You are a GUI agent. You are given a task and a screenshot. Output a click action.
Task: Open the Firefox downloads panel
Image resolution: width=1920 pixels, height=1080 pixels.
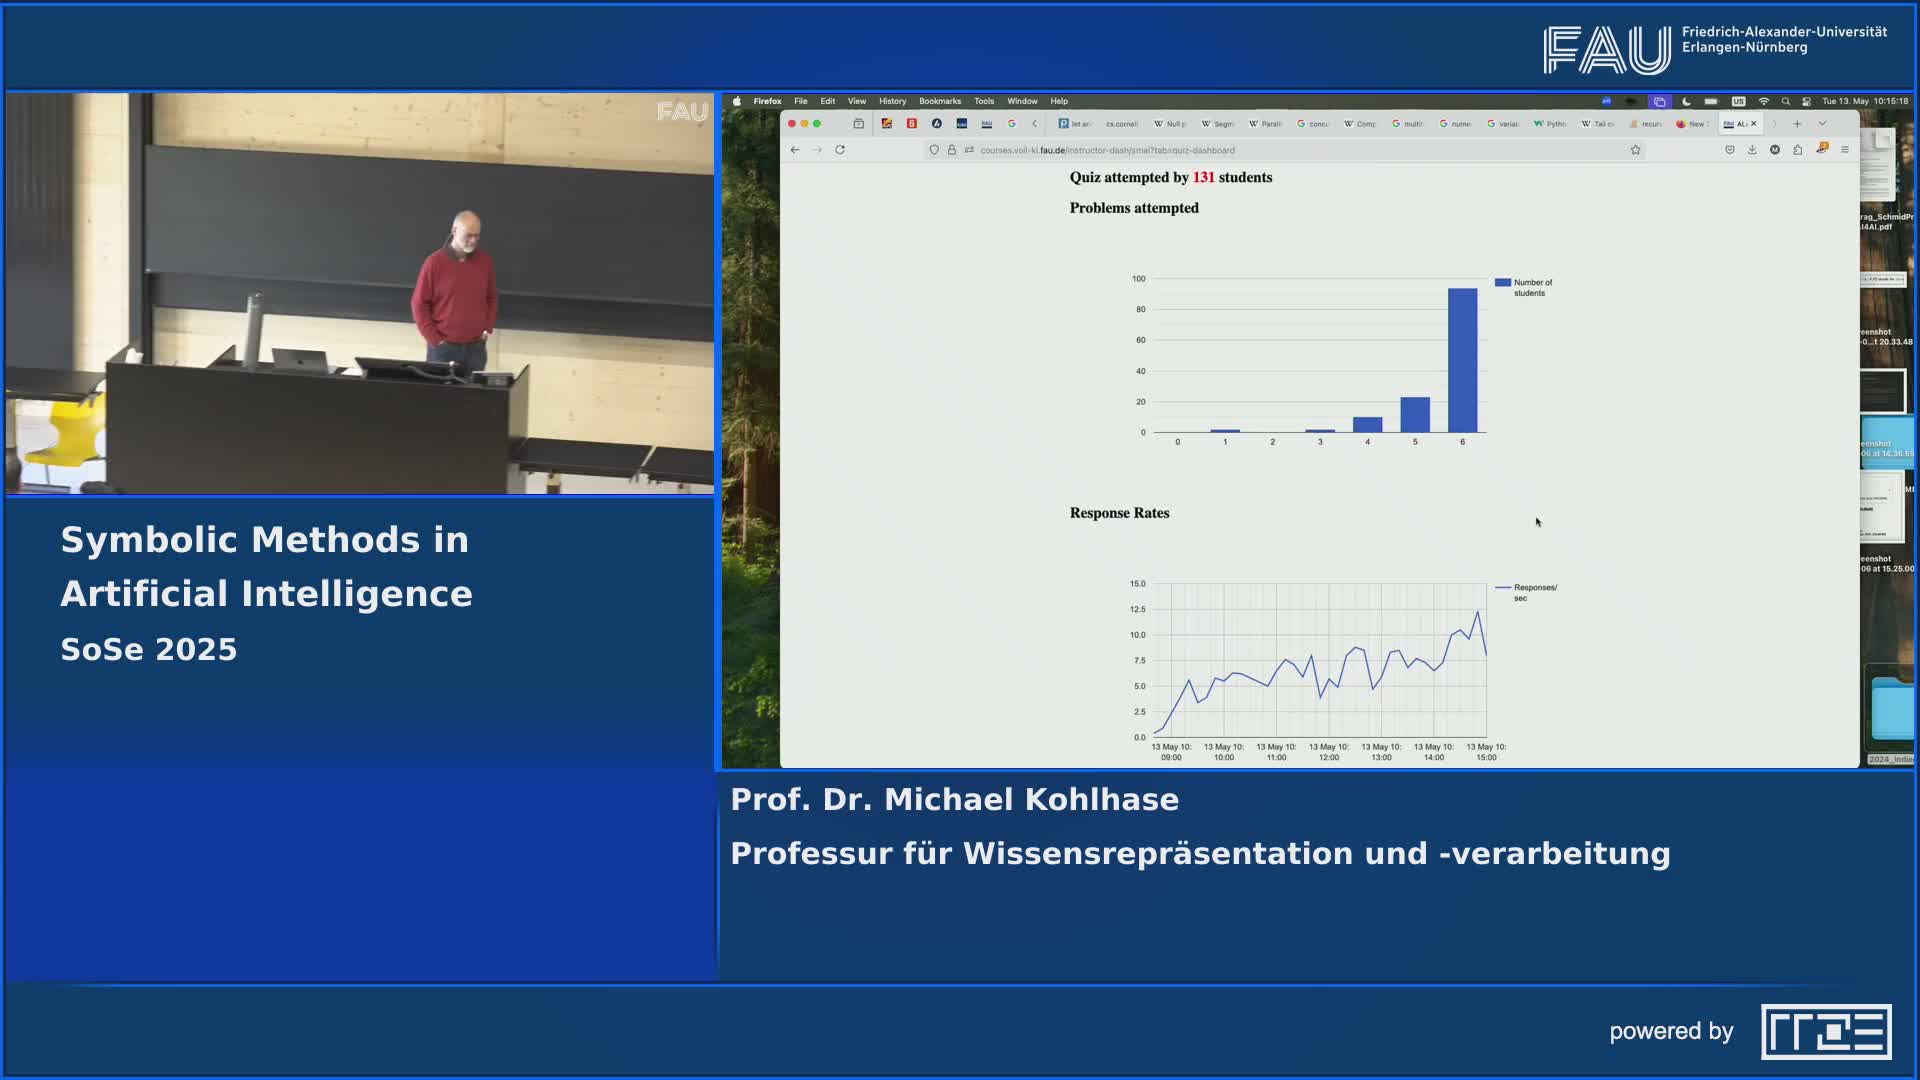click(x=1752, y=150)
